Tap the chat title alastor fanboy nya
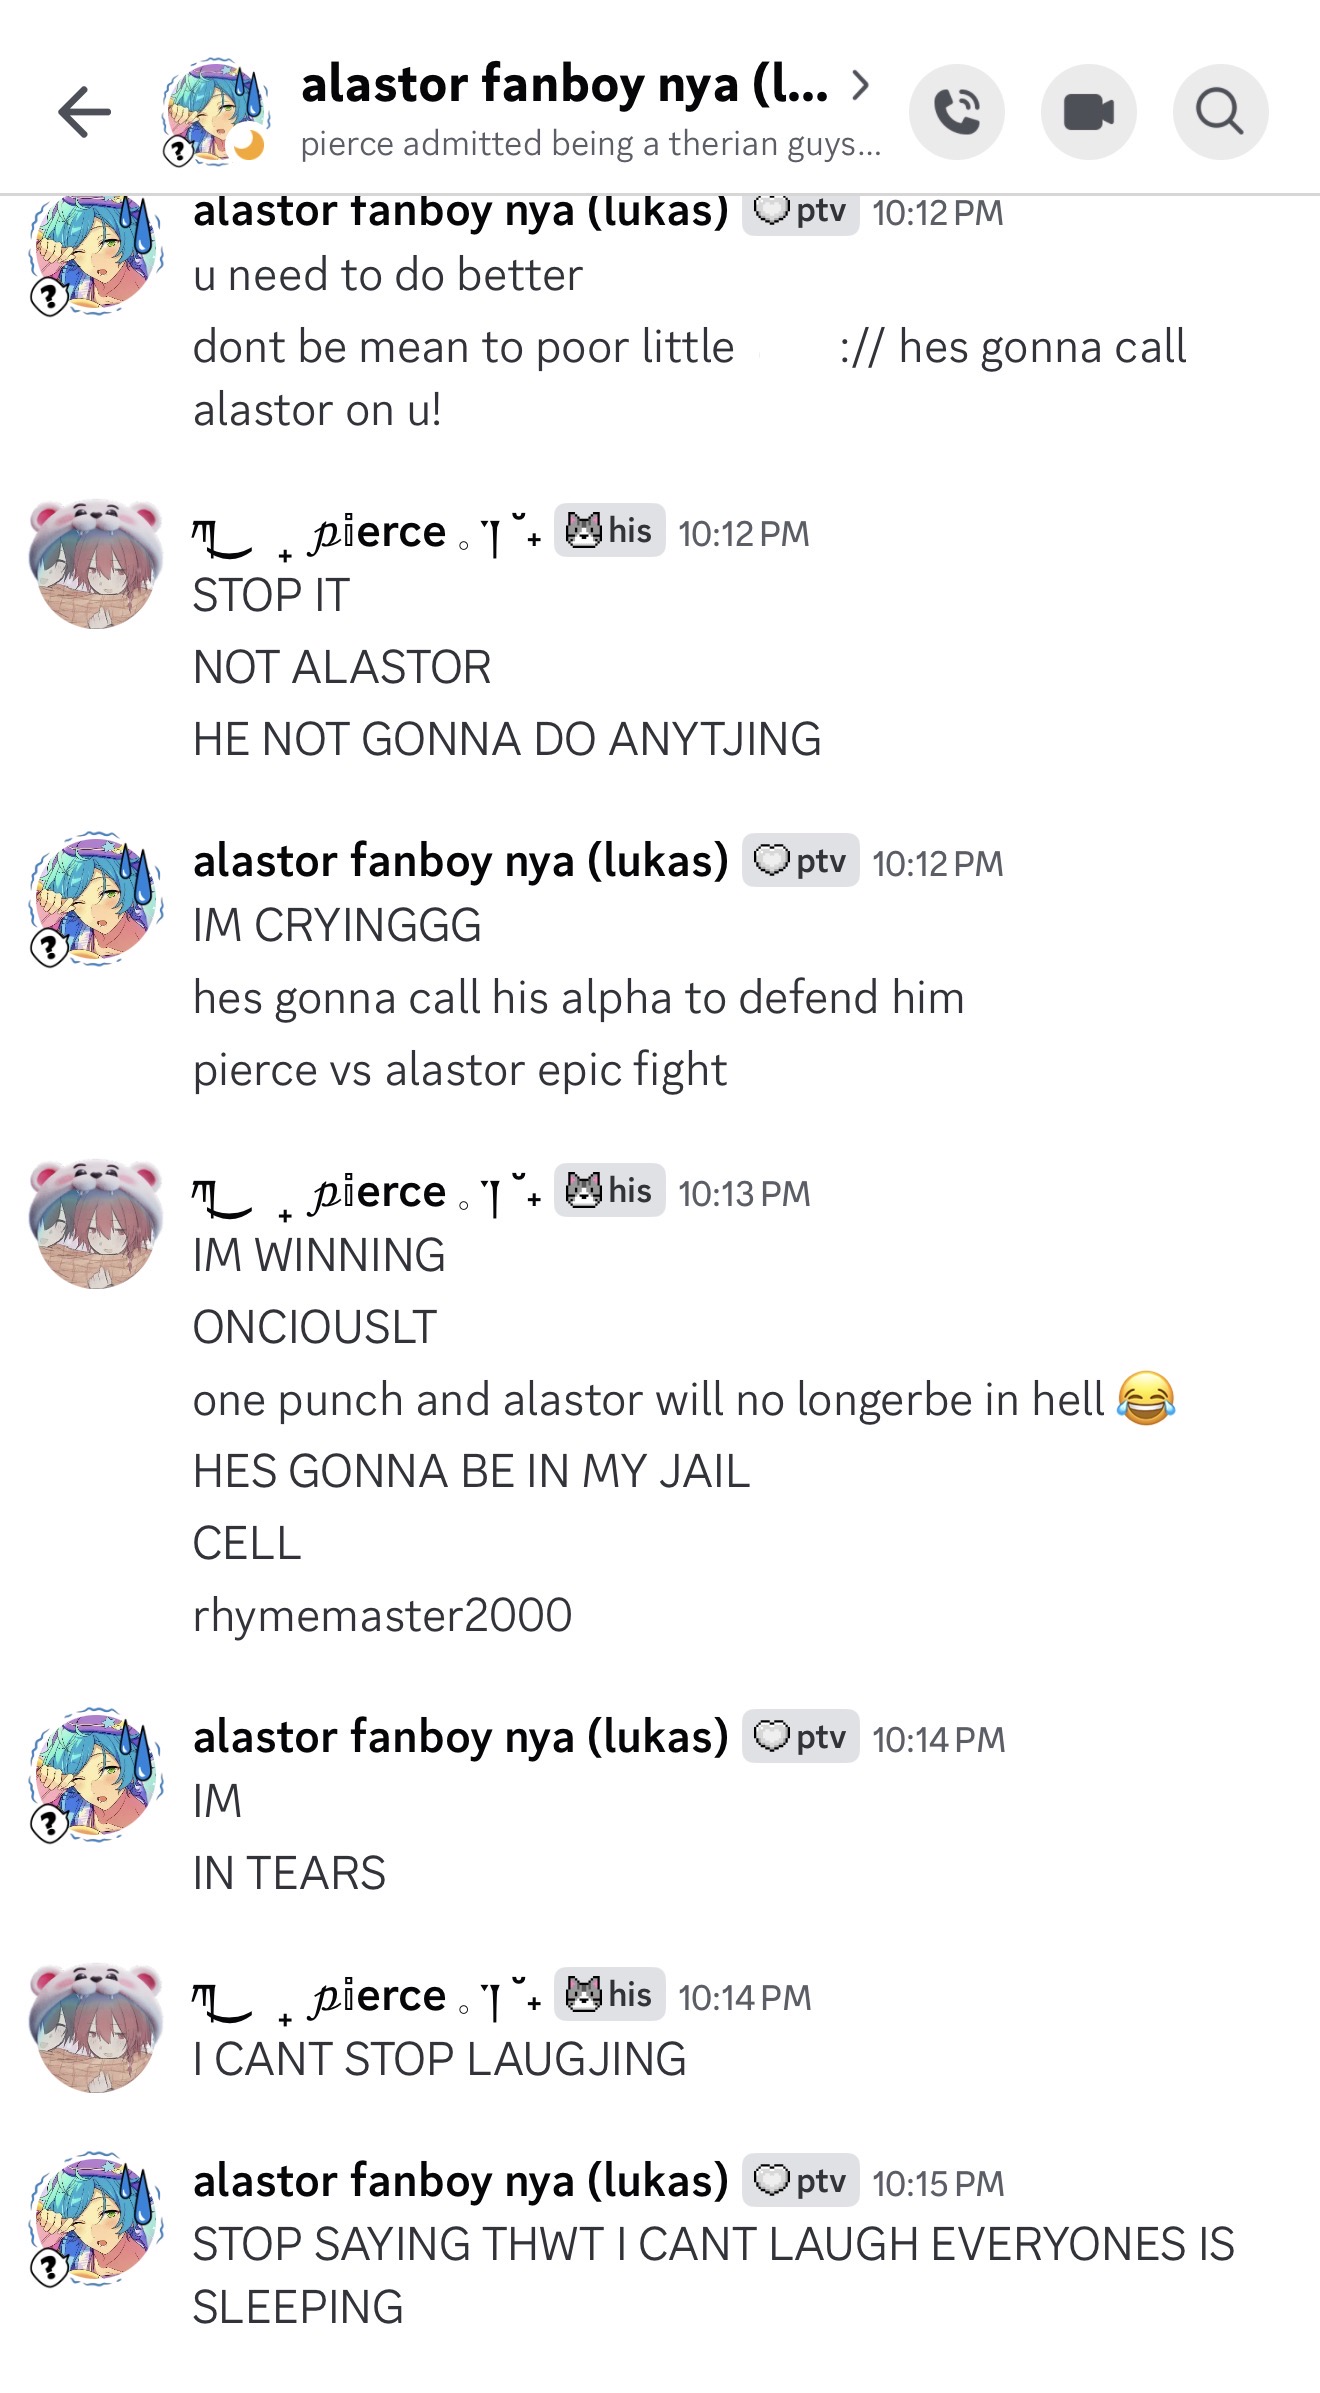The height and width of the screenshot is (2393, 1320). tap(564, 84)
